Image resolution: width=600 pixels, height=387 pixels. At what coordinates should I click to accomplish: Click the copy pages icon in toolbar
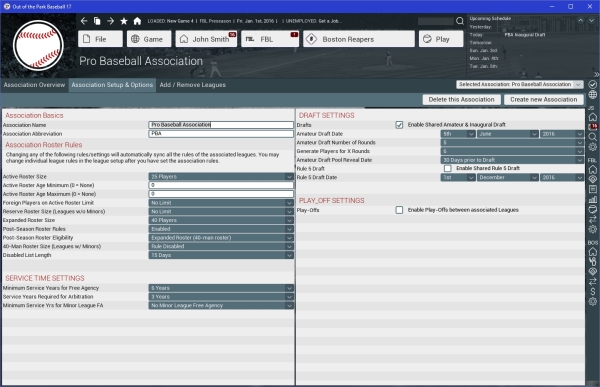click(97, 21)
